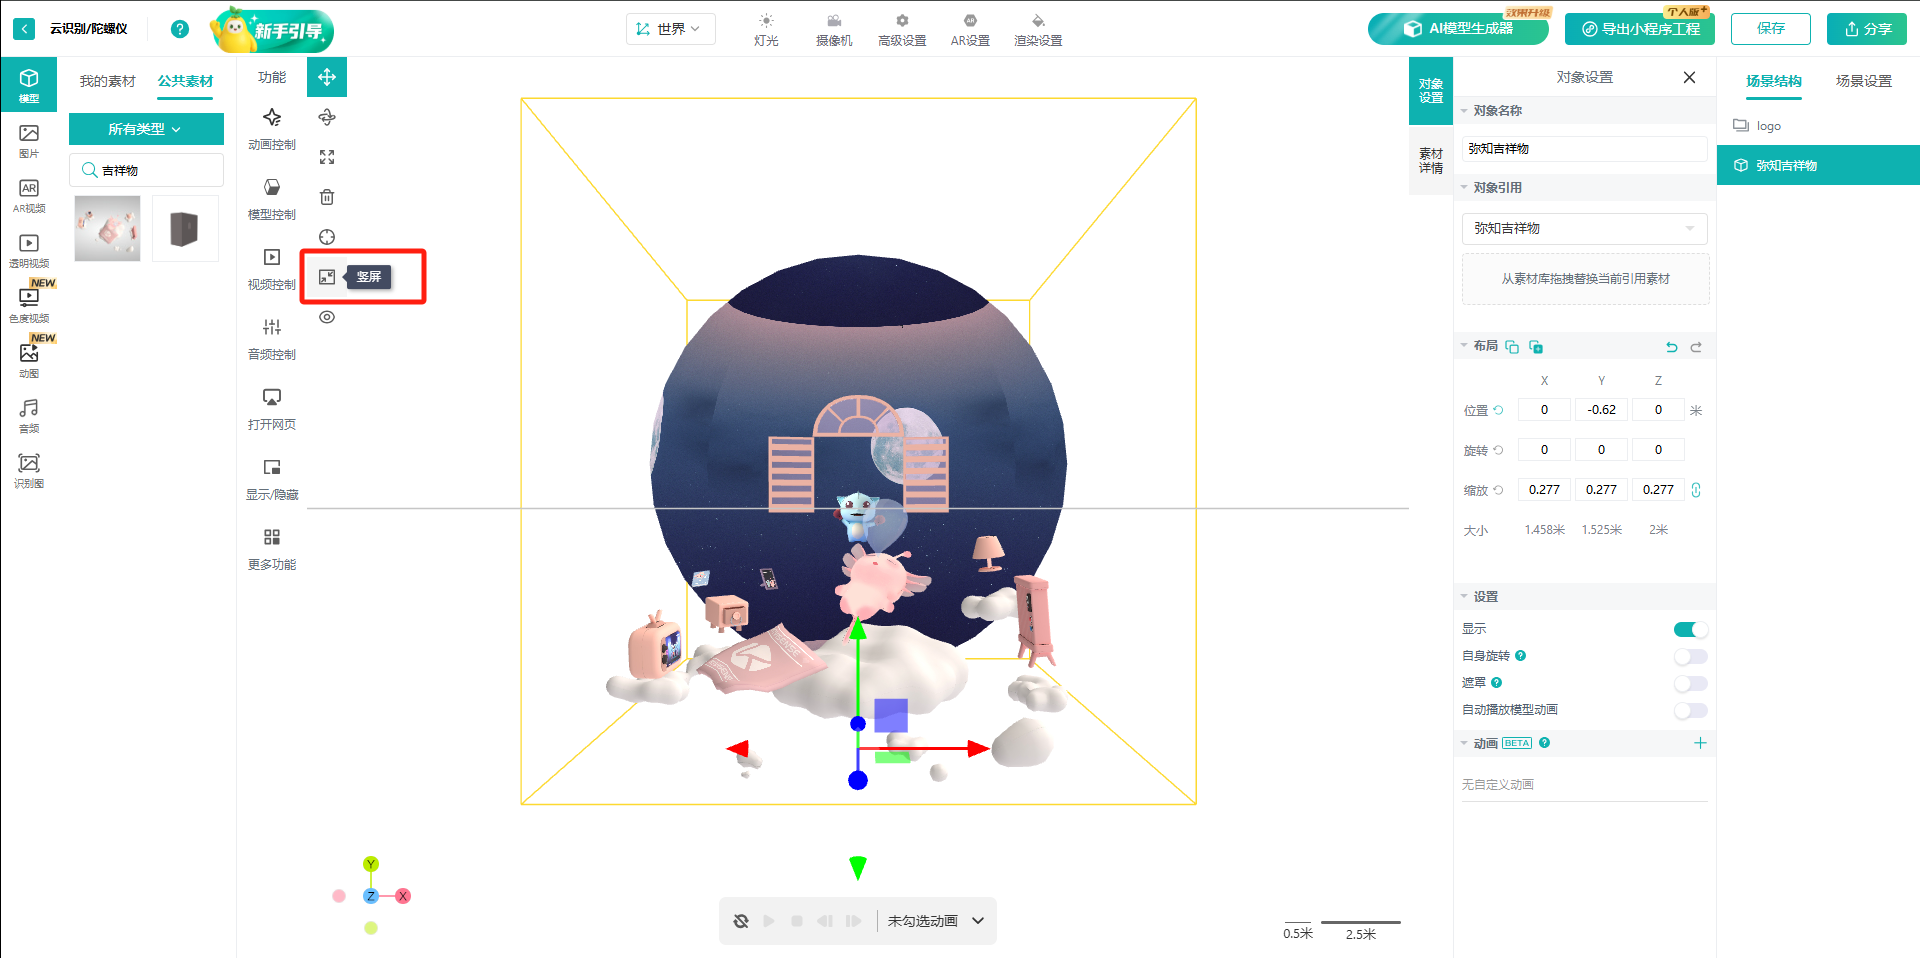The width and height of the screenshot is (1920, 958).
Task: Enable the 自身旋转 self-rotation switch
Action: coord(1690,656)
